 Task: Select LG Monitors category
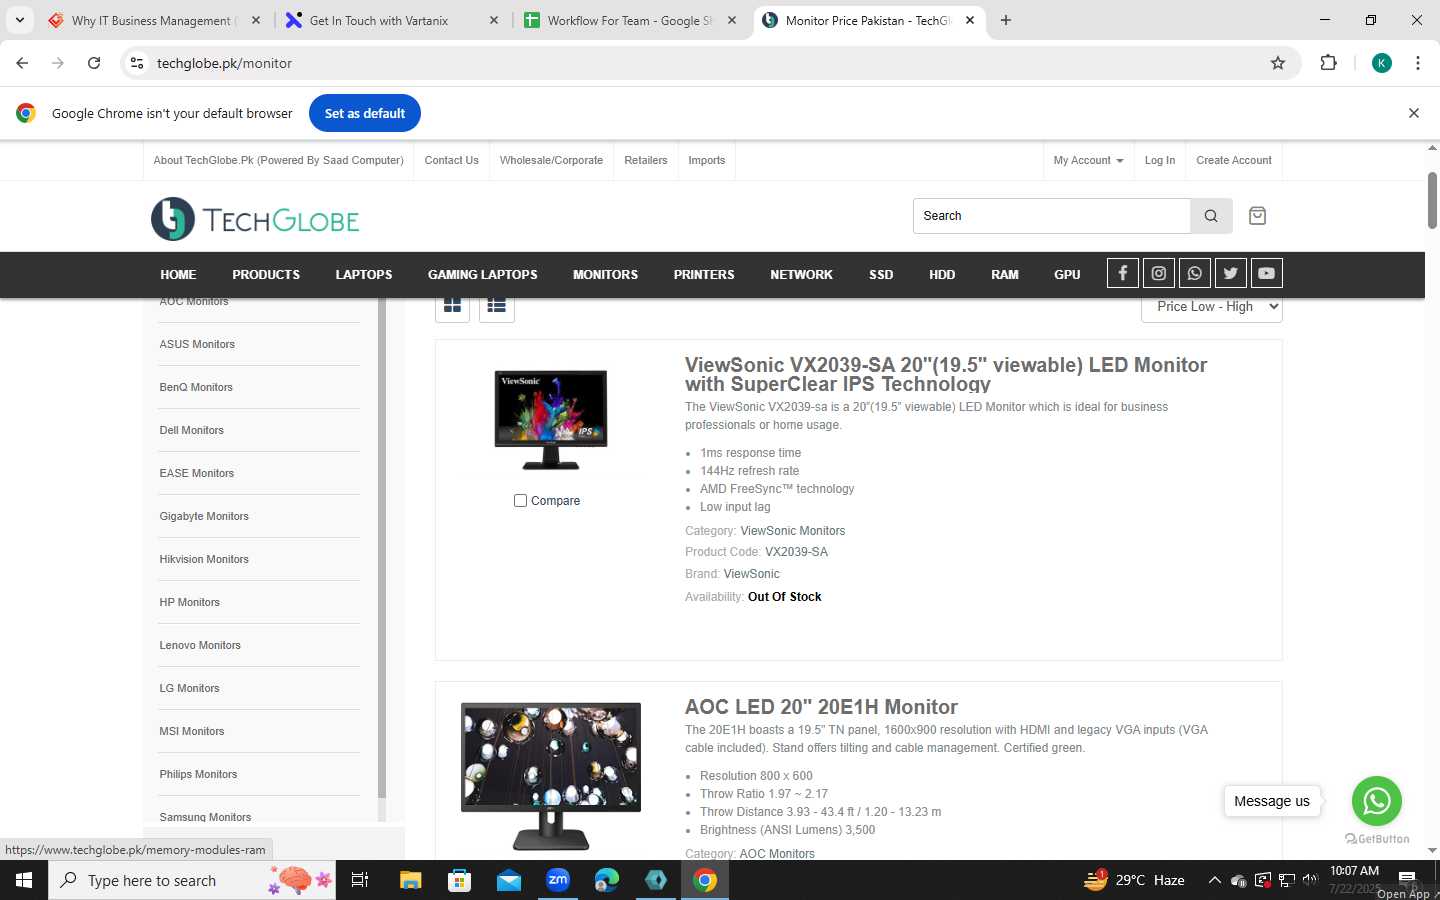[x=189, y=688]
